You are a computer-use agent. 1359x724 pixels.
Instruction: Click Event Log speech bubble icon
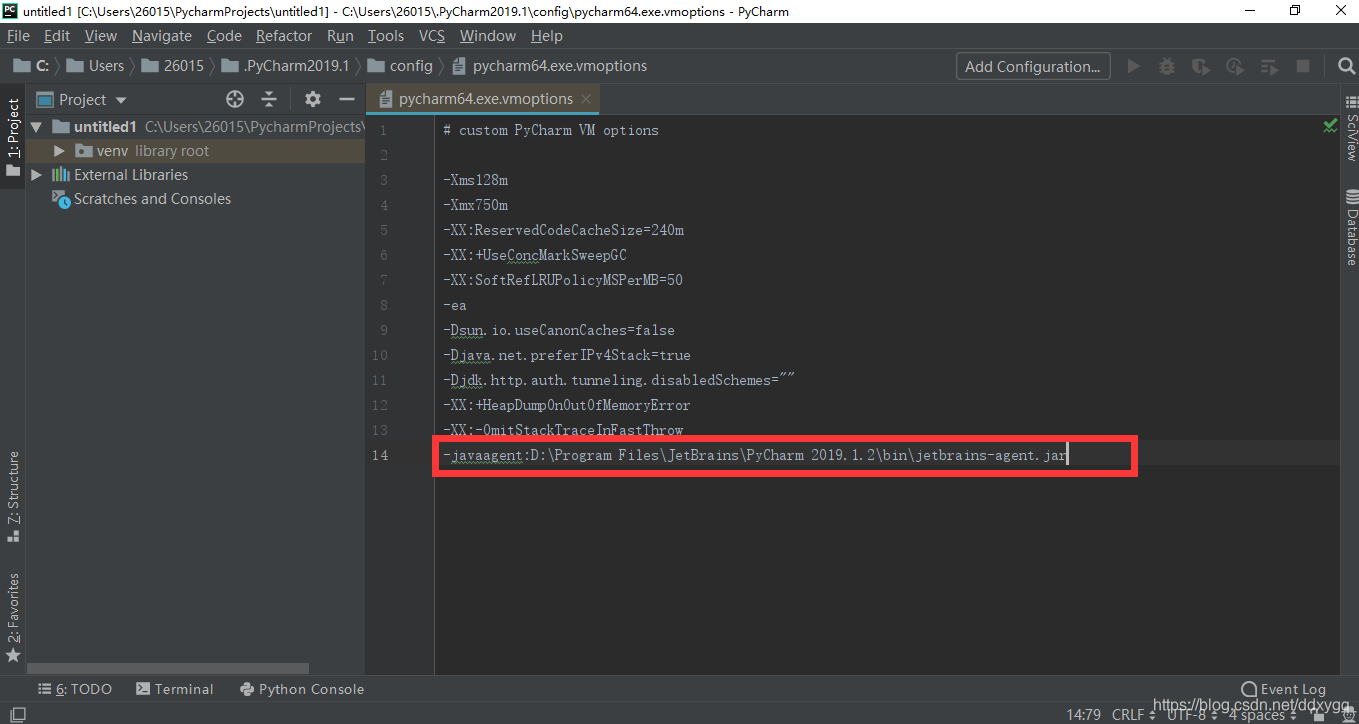[1249, 689]
